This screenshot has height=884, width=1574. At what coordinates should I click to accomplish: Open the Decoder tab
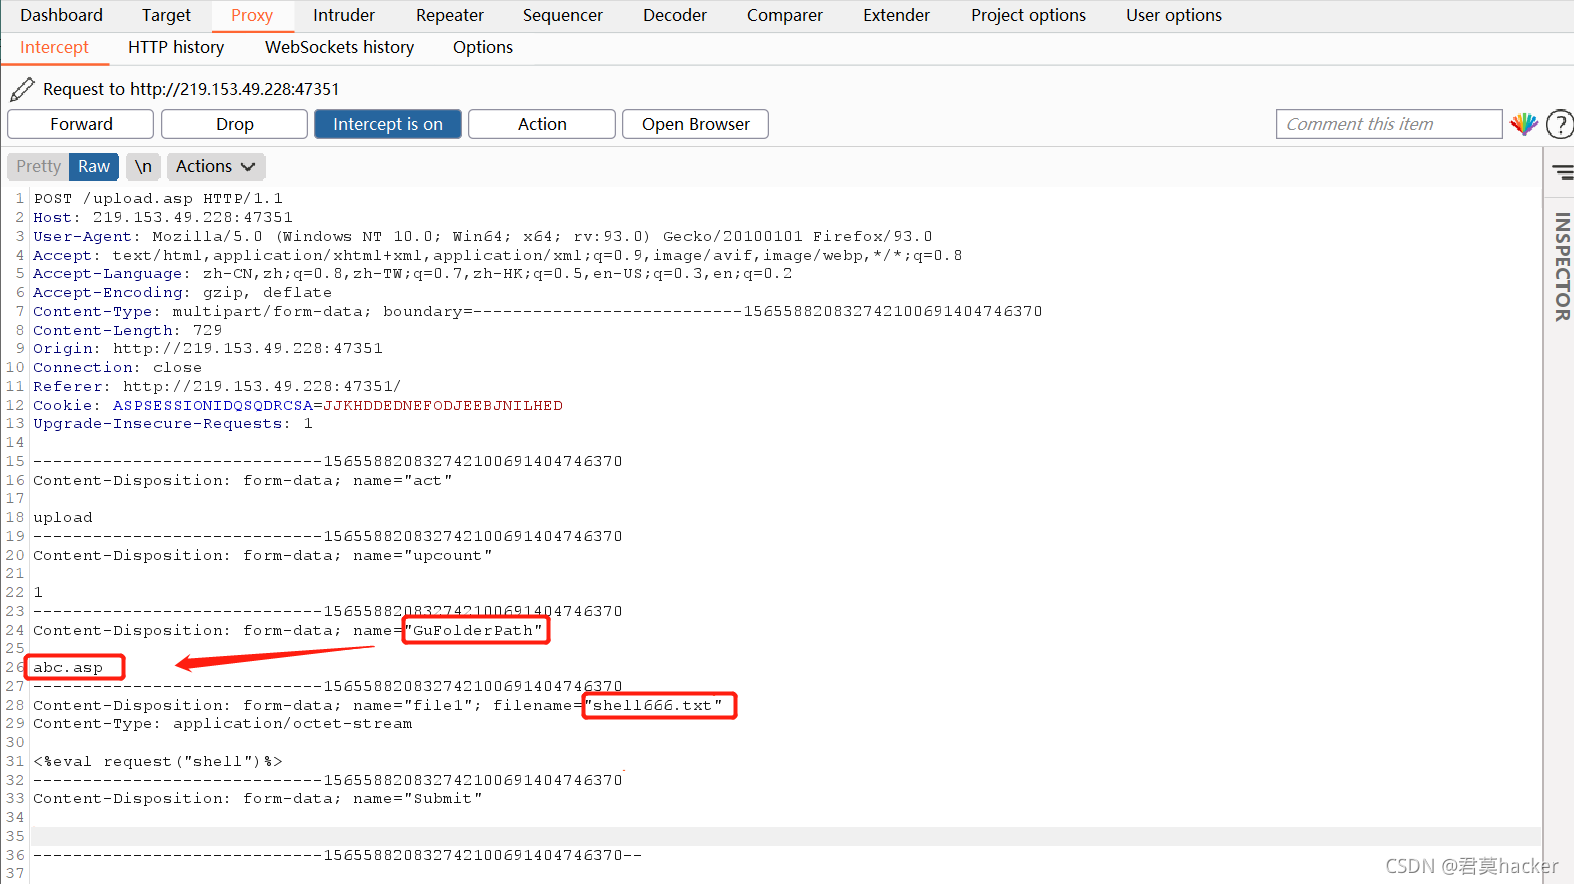pyautogui.click(x=675, y=15)
